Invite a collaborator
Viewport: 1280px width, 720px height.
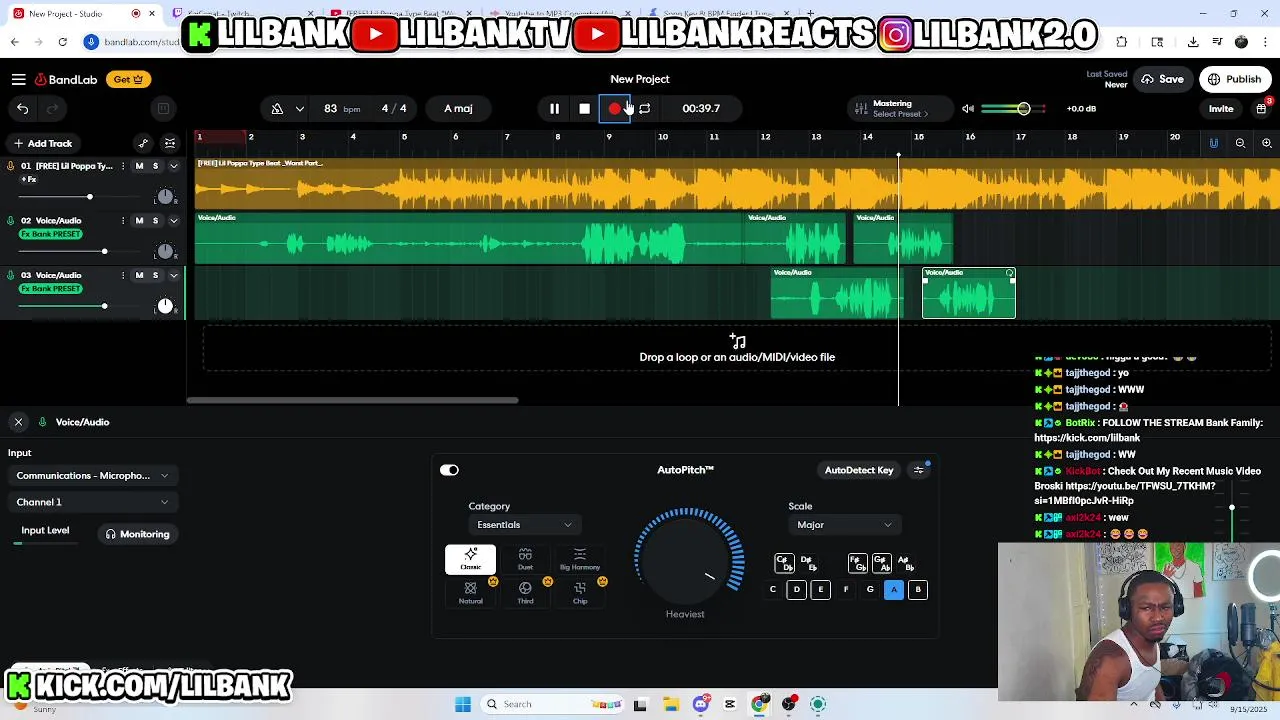point(1221,108)
